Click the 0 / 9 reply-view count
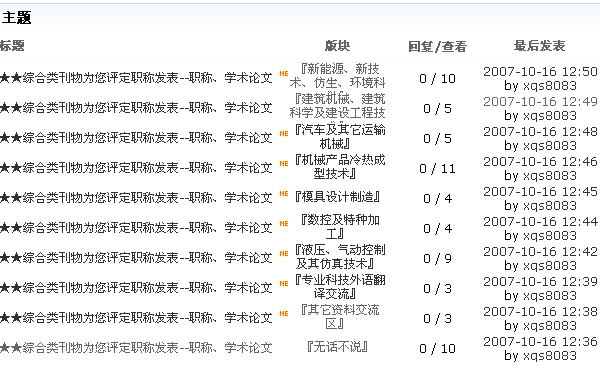Viewport: 600px width, 386px height. point(437,259)
